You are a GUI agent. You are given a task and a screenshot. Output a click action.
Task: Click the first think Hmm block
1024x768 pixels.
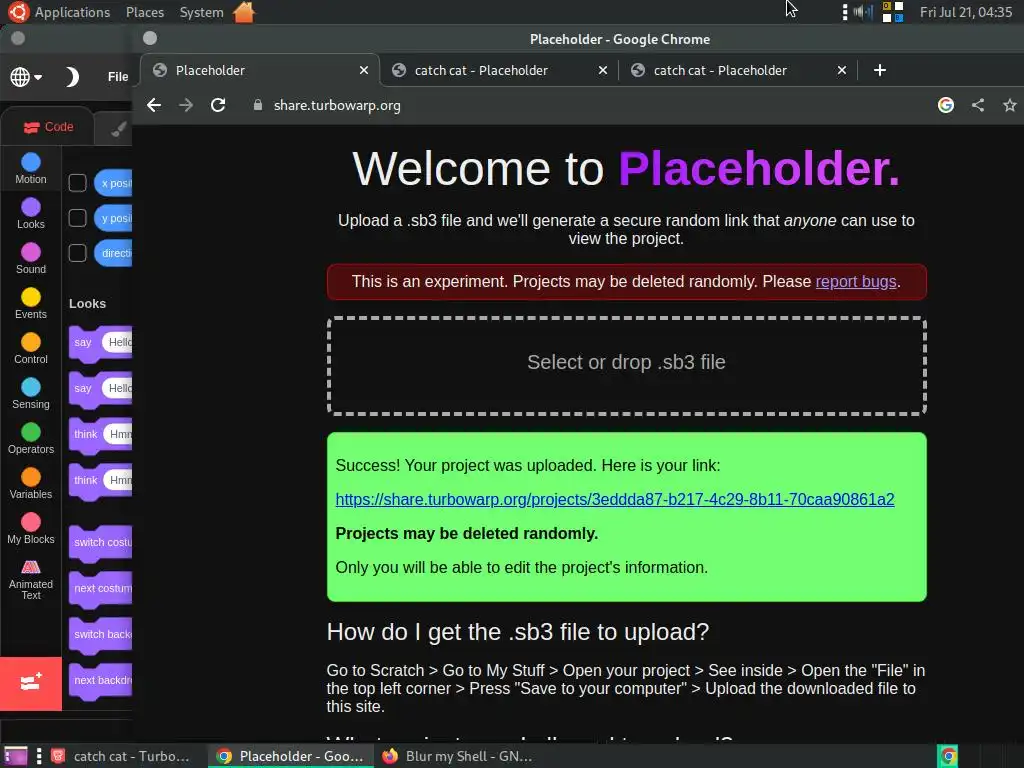coord(101,434)
